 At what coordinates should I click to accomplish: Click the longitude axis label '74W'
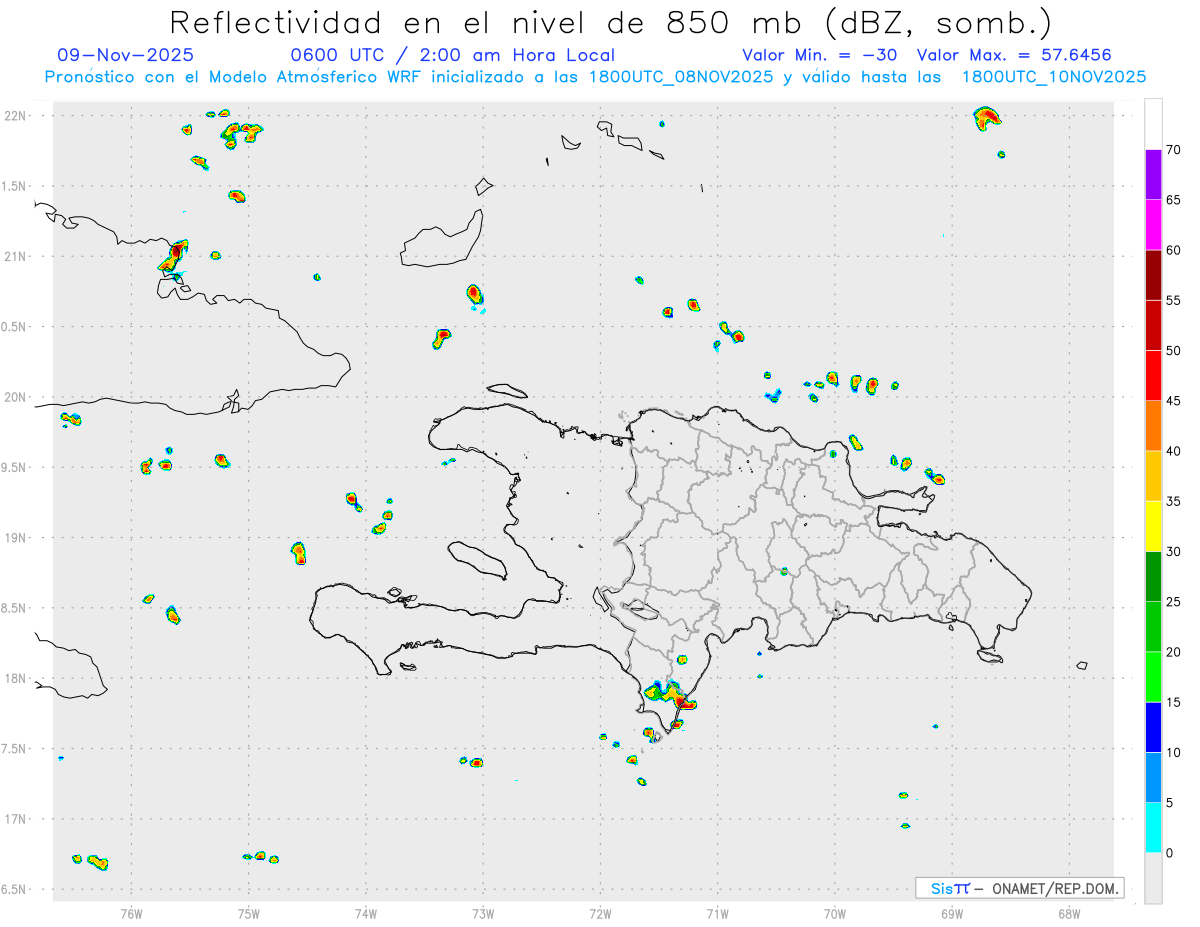tap(366, 913)
